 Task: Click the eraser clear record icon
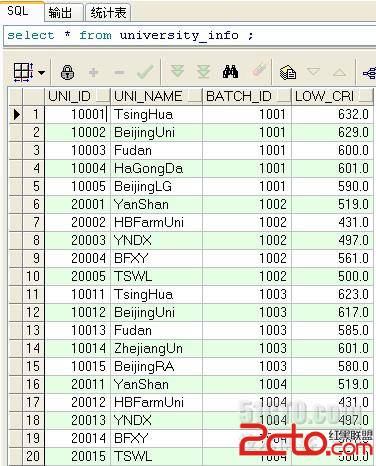[x=259, y=71]
